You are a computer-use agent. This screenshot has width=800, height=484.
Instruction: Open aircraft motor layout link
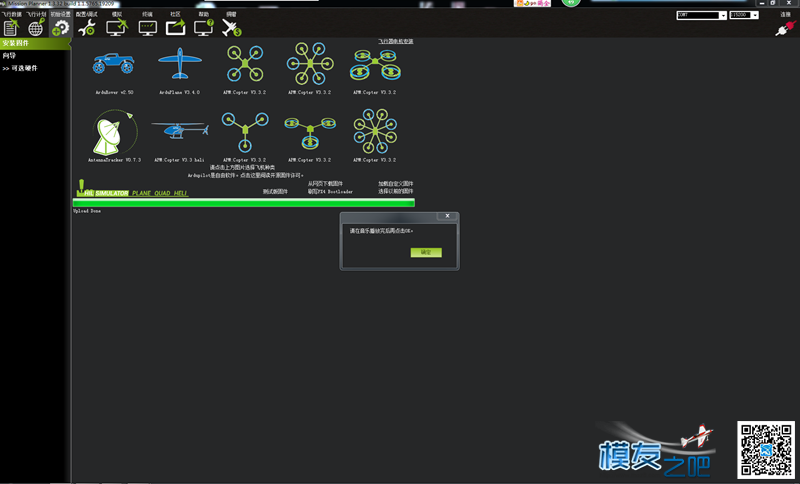tap(395, 41)
